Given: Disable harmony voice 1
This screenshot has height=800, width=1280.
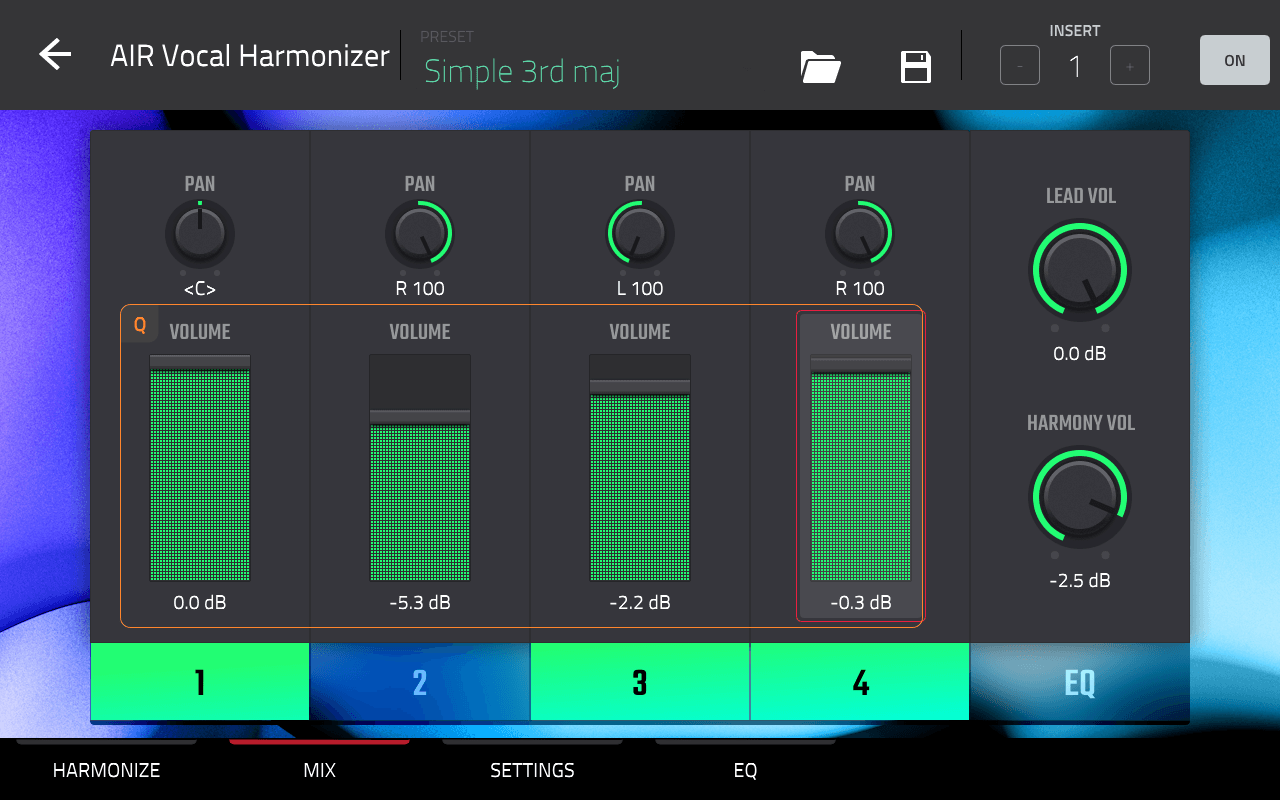Looking at the screenshot, I should (200, 682).
